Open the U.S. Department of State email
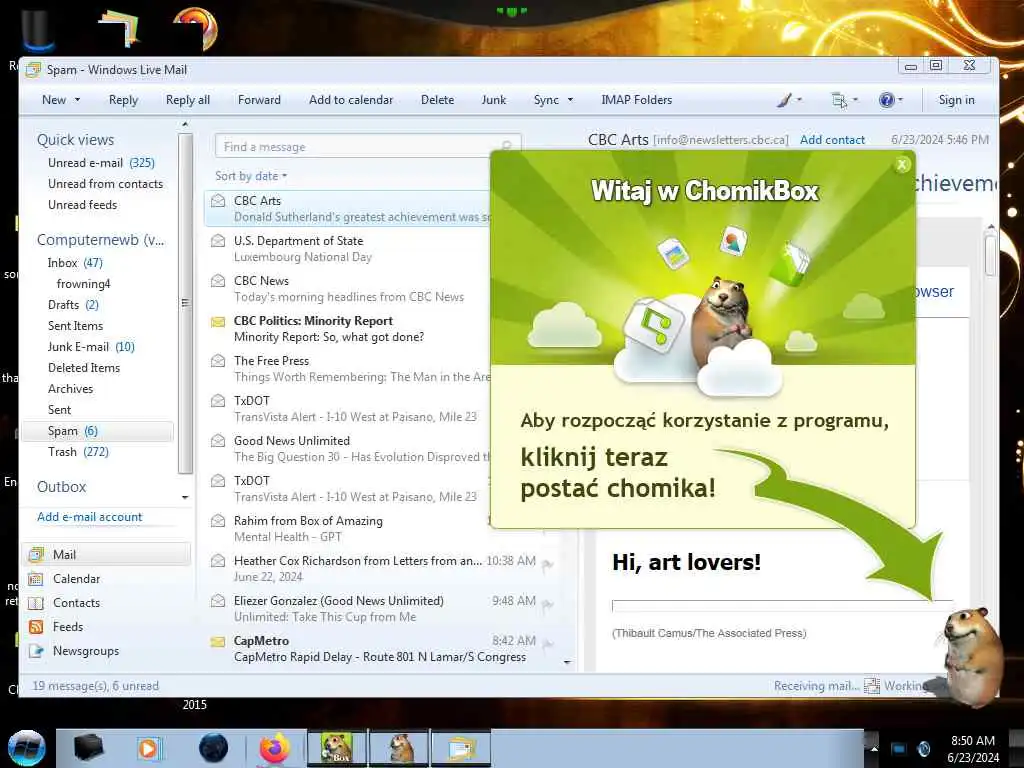This screenshot has height=768, width=1024. pos(347,249)
